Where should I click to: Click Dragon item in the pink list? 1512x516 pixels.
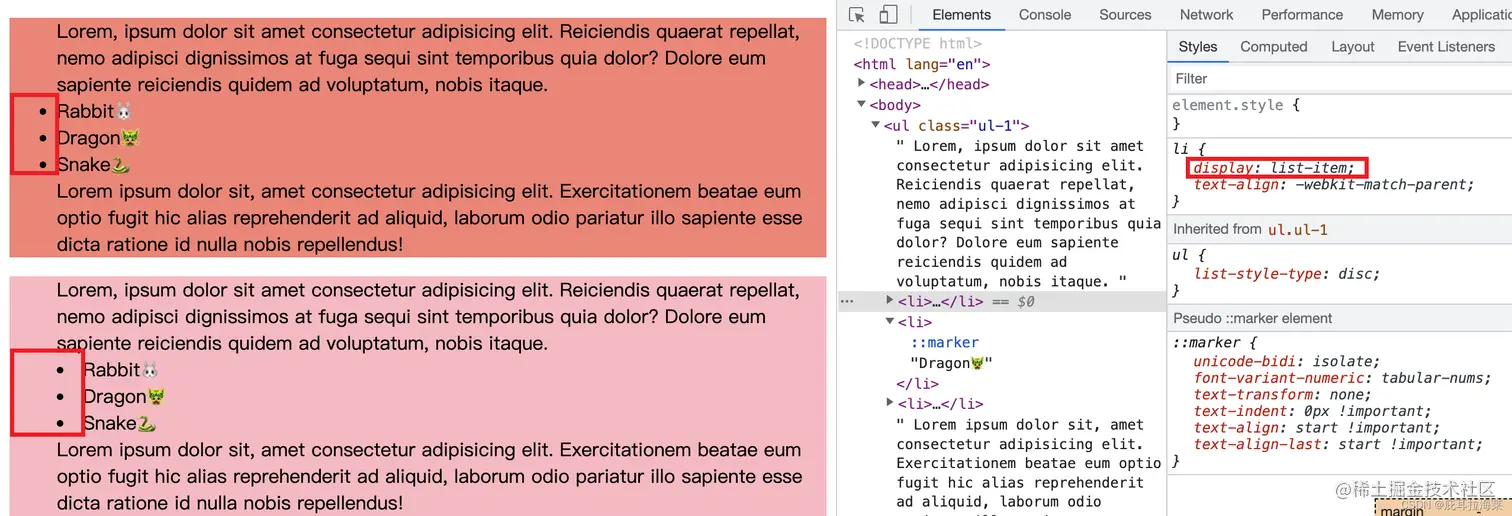tap(123, 397)
